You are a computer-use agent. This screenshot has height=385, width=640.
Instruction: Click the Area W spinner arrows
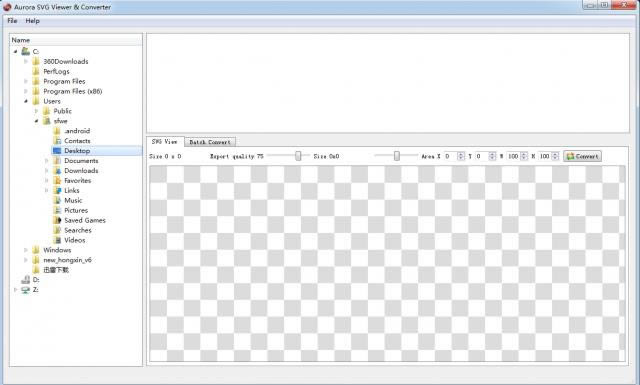pos(524,156)
